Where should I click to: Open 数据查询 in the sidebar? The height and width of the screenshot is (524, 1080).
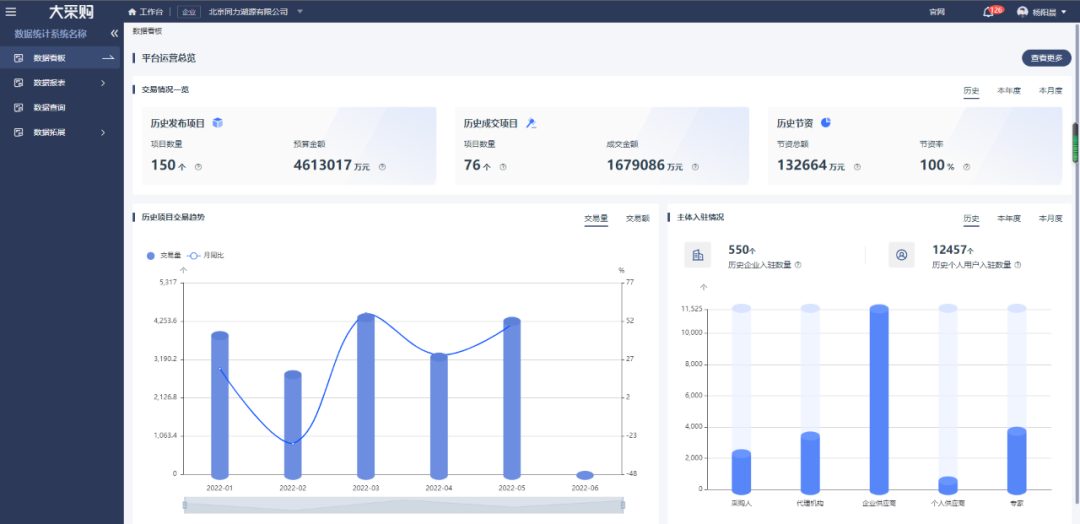(50, 108)
